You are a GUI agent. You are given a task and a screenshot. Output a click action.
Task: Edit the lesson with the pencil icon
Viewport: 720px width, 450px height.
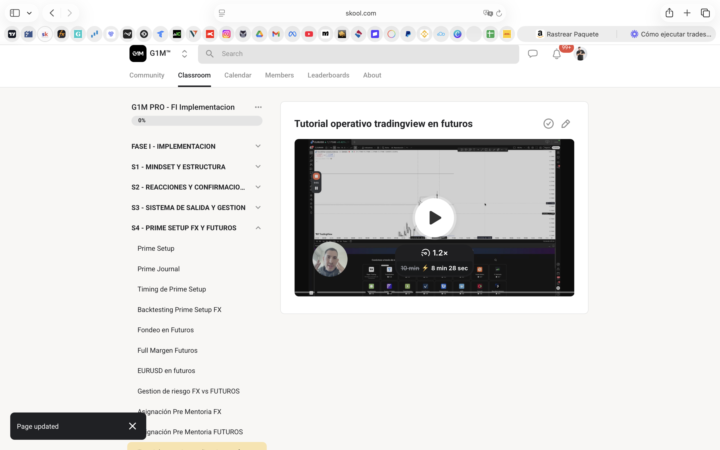566,124
